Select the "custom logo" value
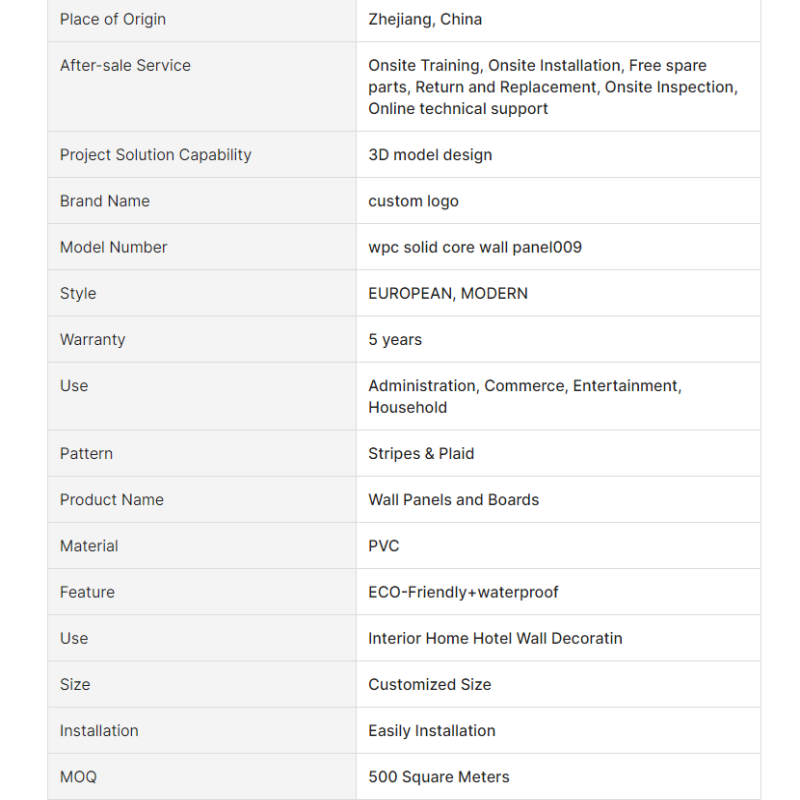 (413, 201)
